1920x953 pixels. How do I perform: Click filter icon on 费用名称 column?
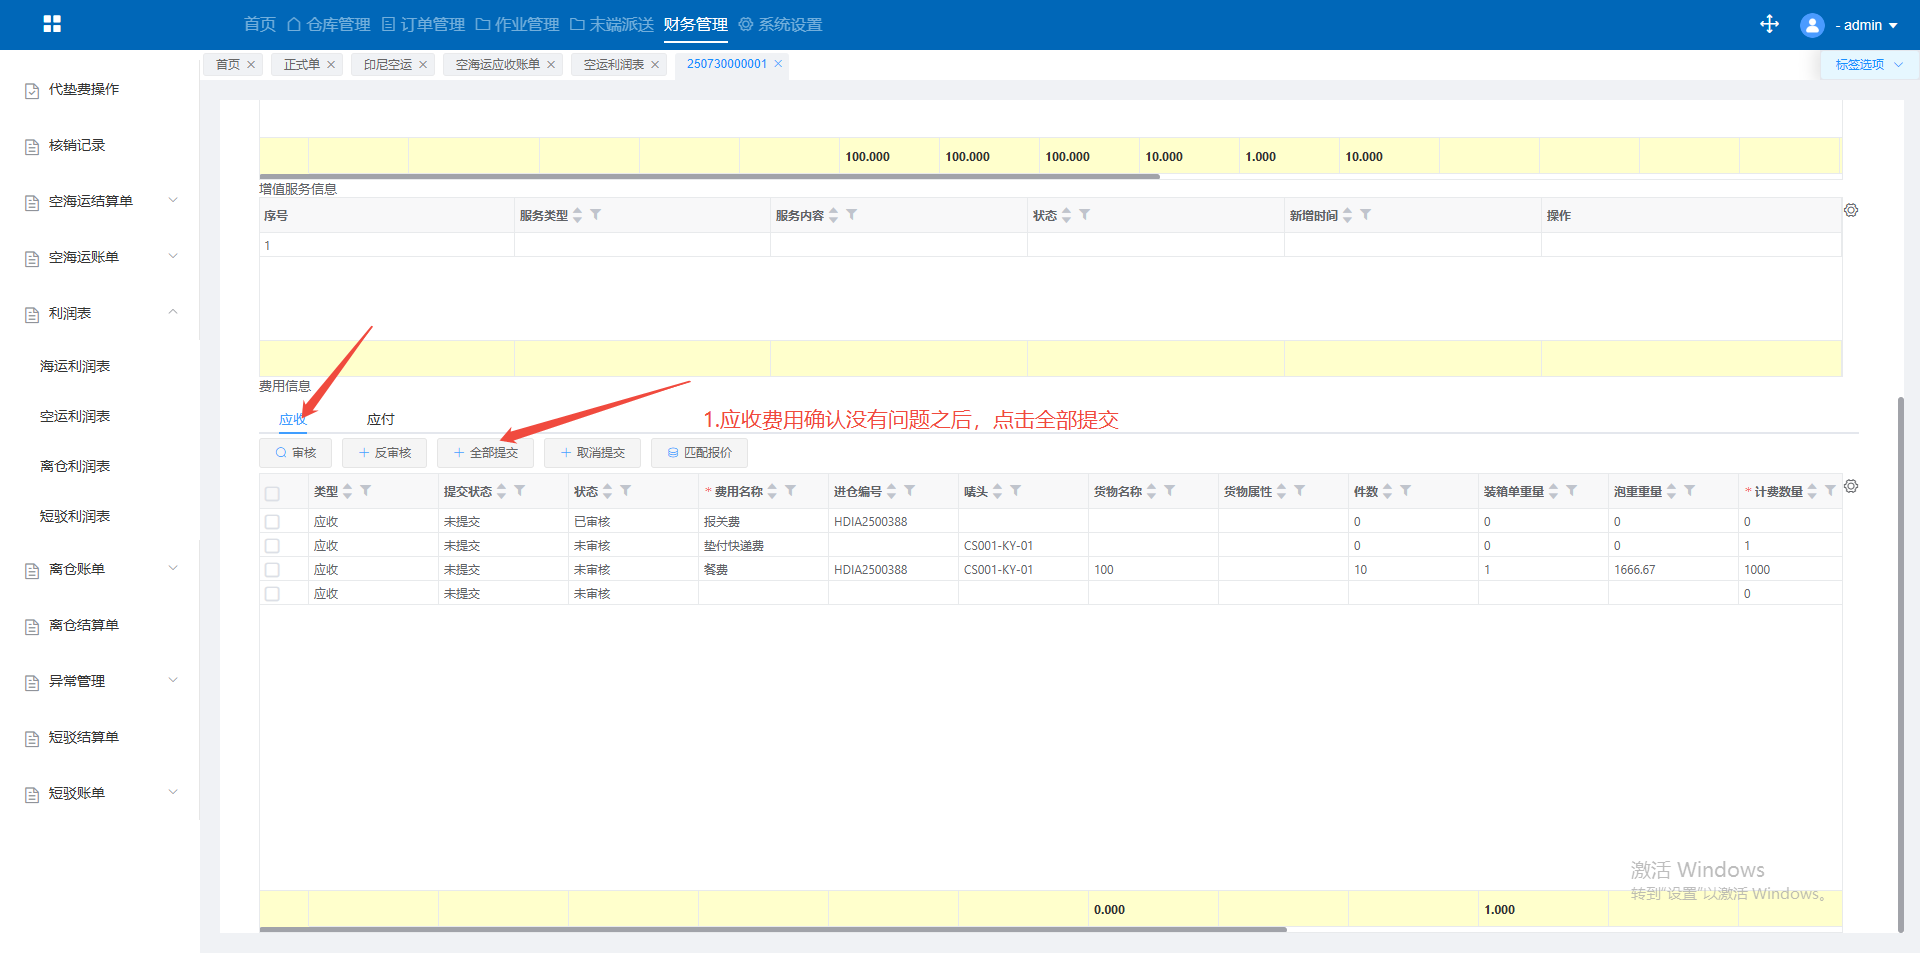point(790,491)
